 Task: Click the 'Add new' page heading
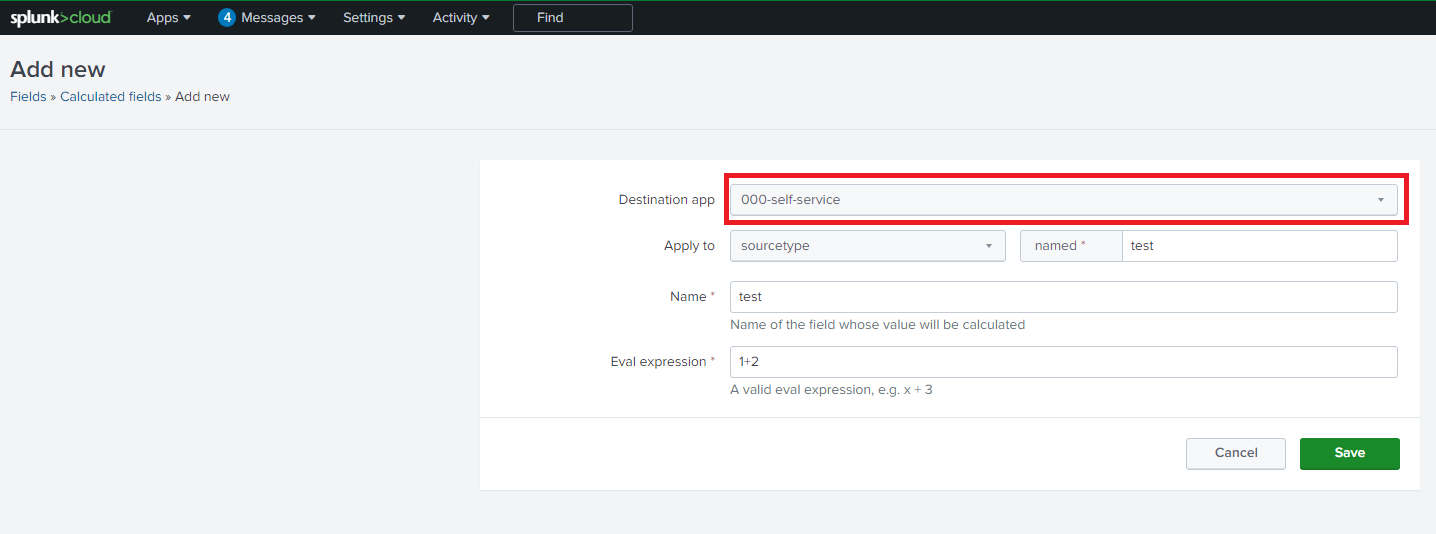tap(58, 70)
